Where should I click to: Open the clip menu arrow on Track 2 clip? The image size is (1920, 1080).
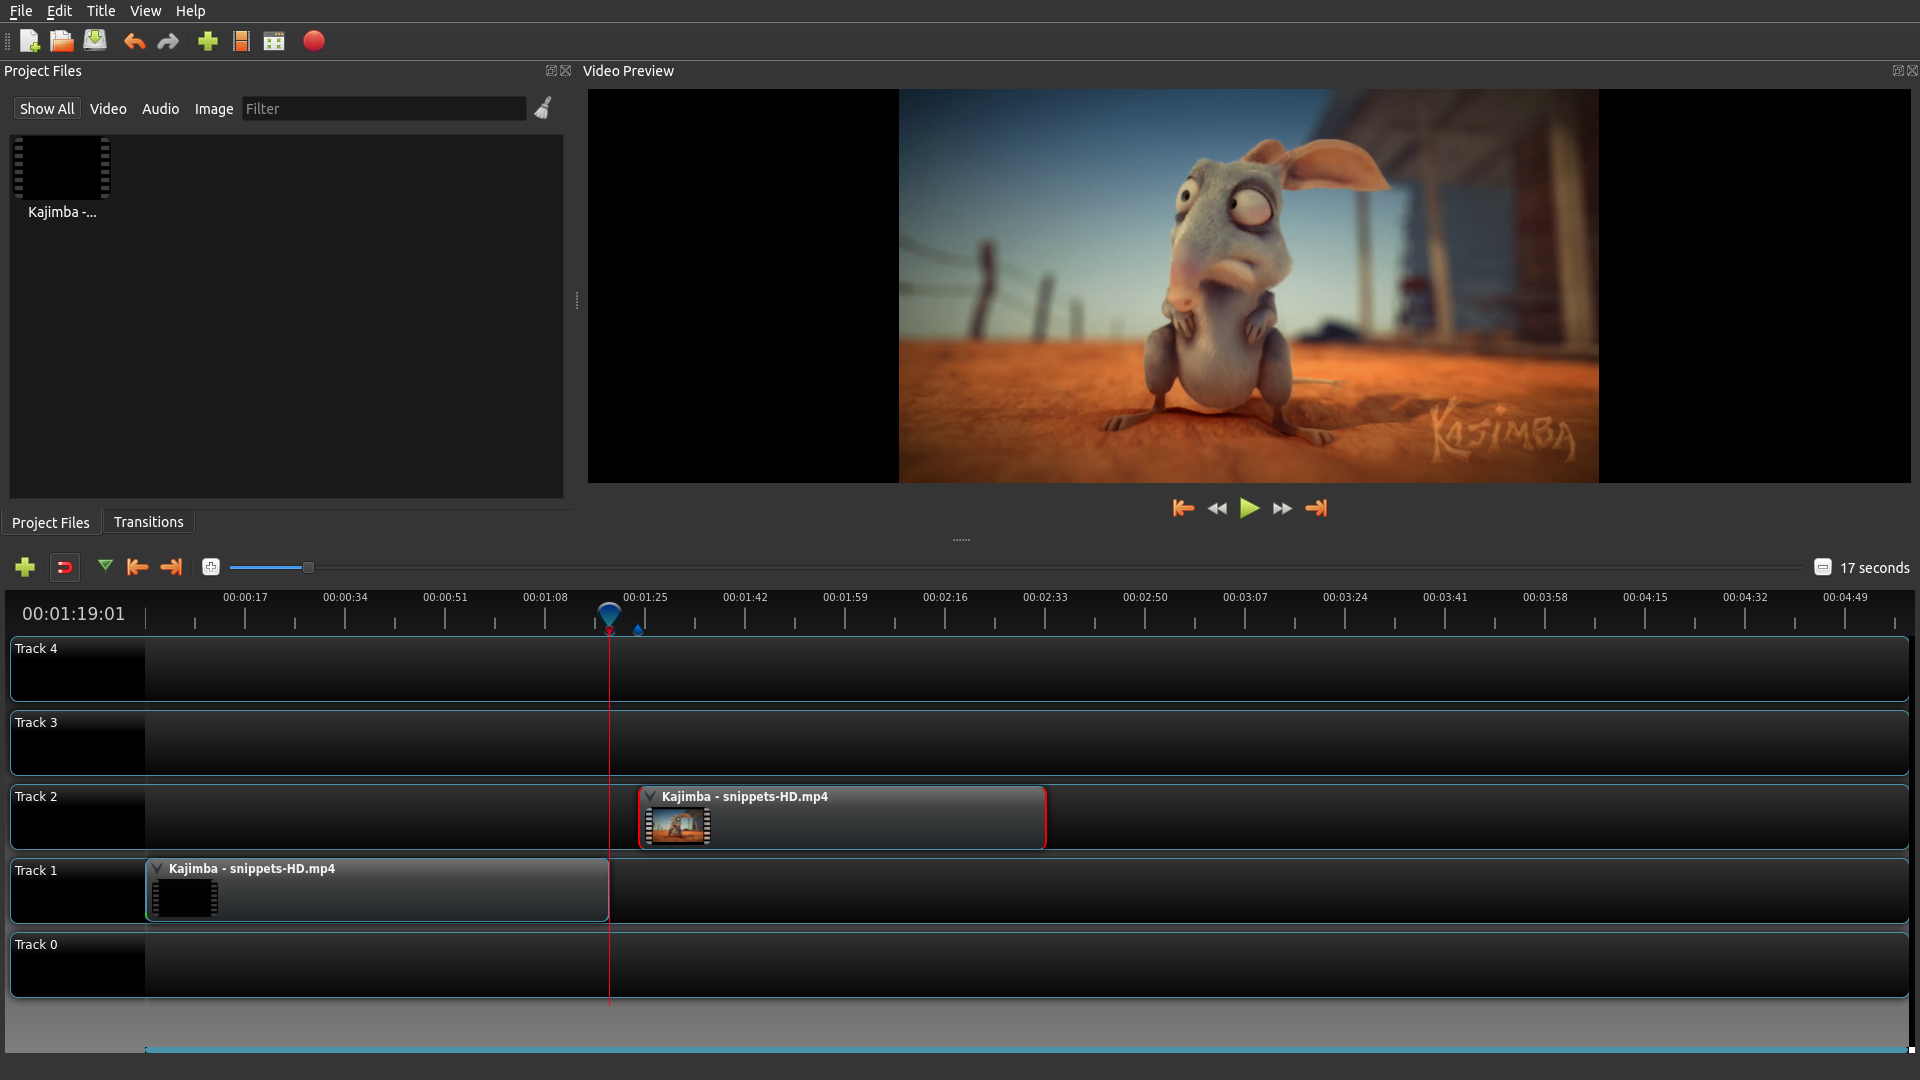pyautogui.click(x=650, y=797)
